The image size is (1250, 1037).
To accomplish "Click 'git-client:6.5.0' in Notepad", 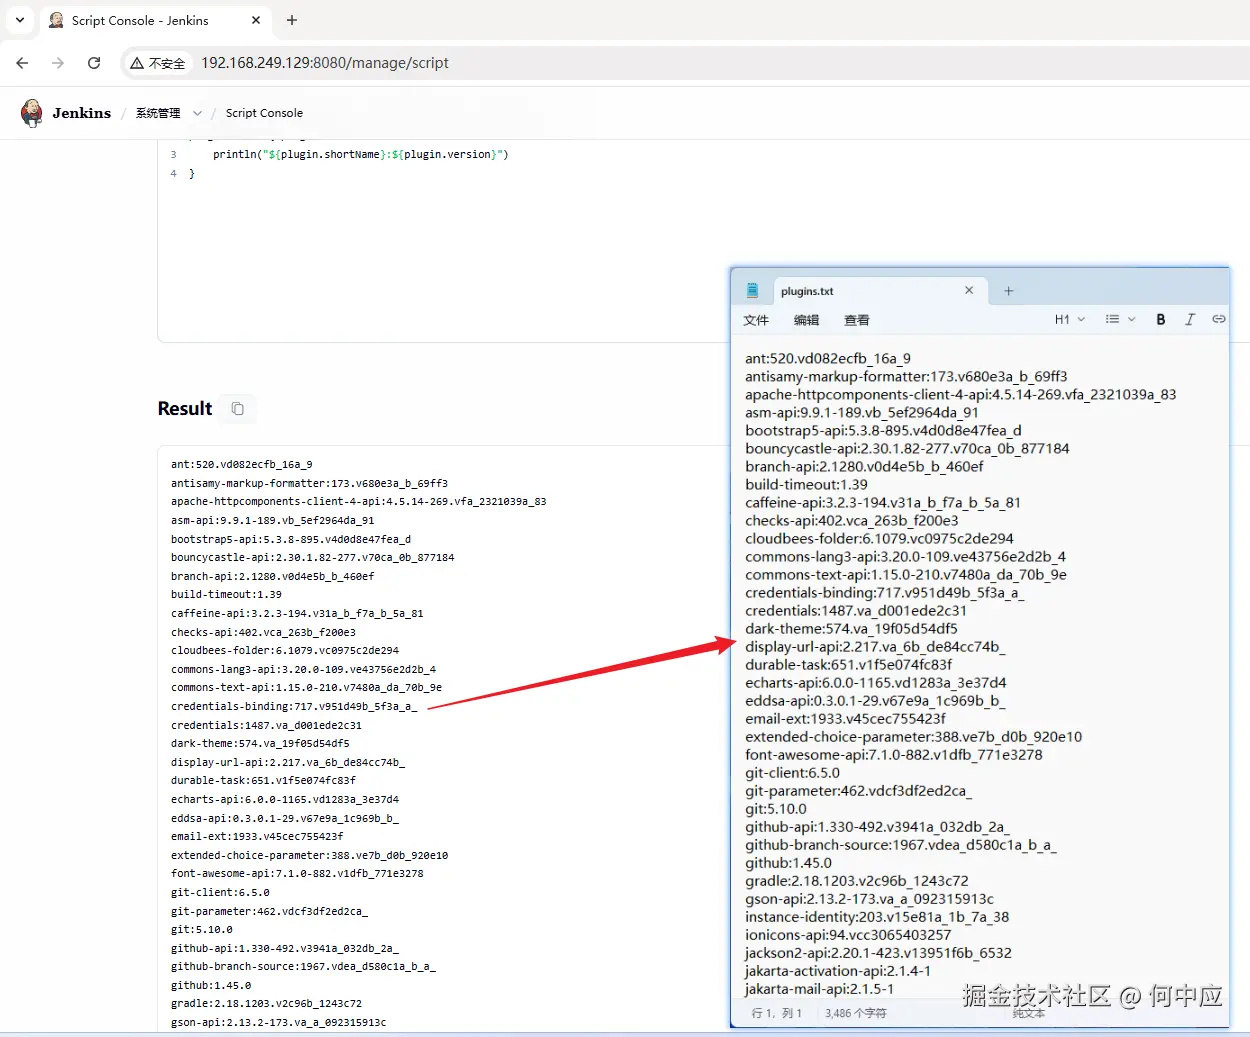I will 792,772.
